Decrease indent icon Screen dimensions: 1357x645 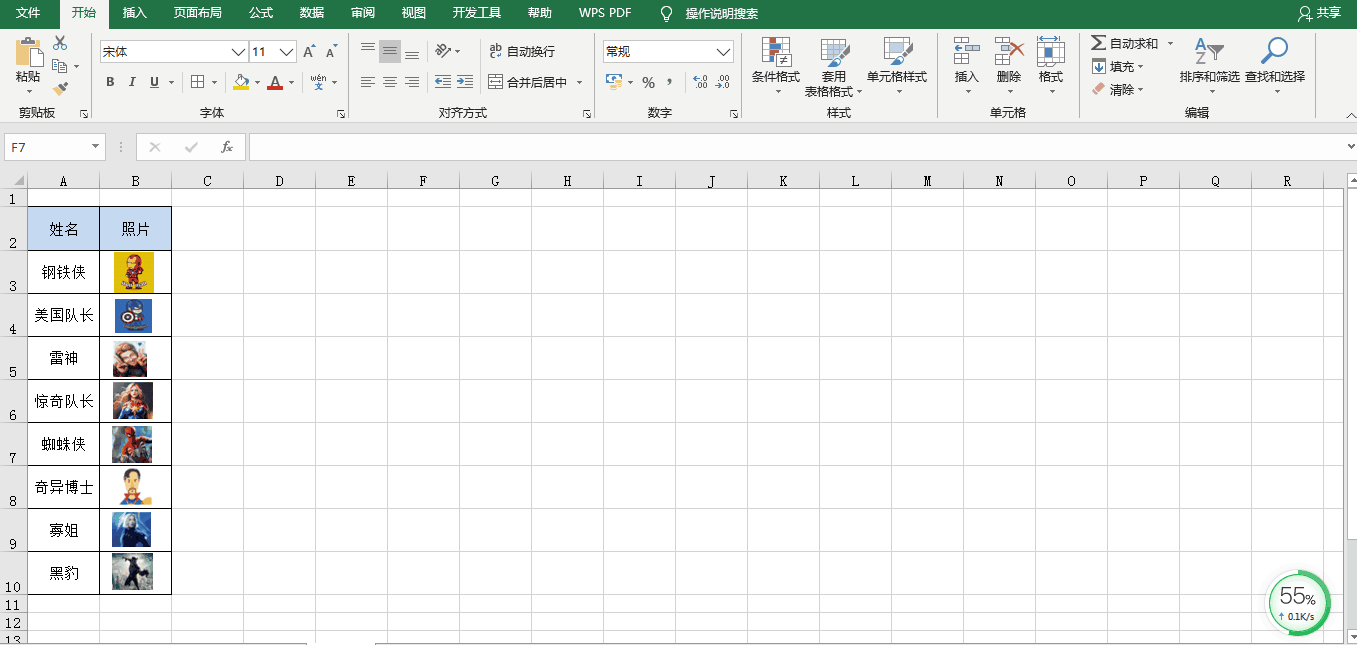(443, 82)
